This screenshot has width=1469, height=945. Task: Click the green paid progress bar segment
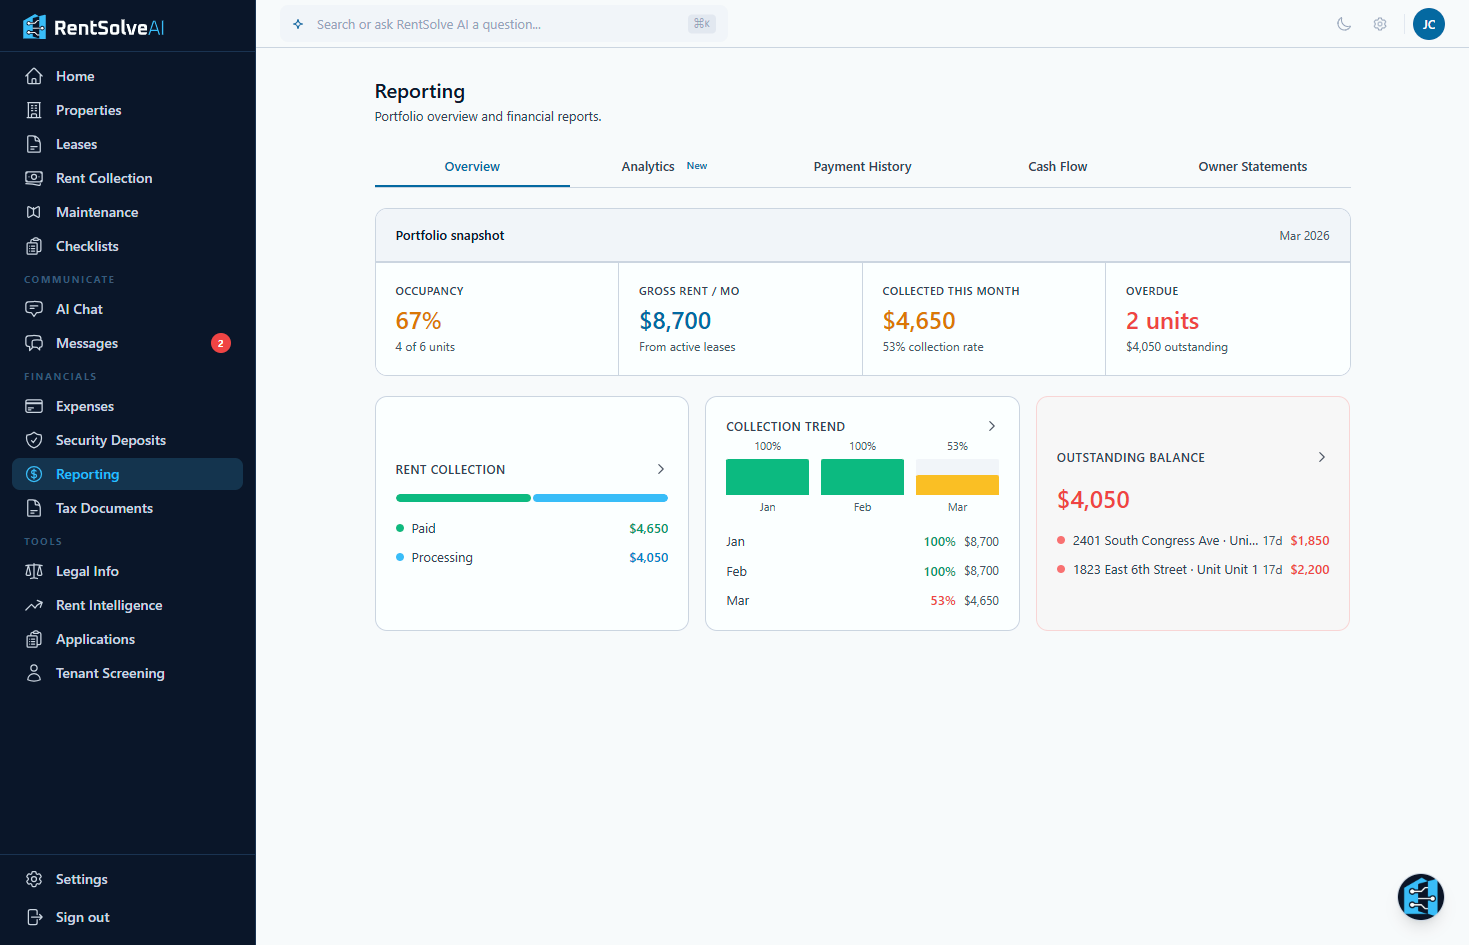point(463,498)
